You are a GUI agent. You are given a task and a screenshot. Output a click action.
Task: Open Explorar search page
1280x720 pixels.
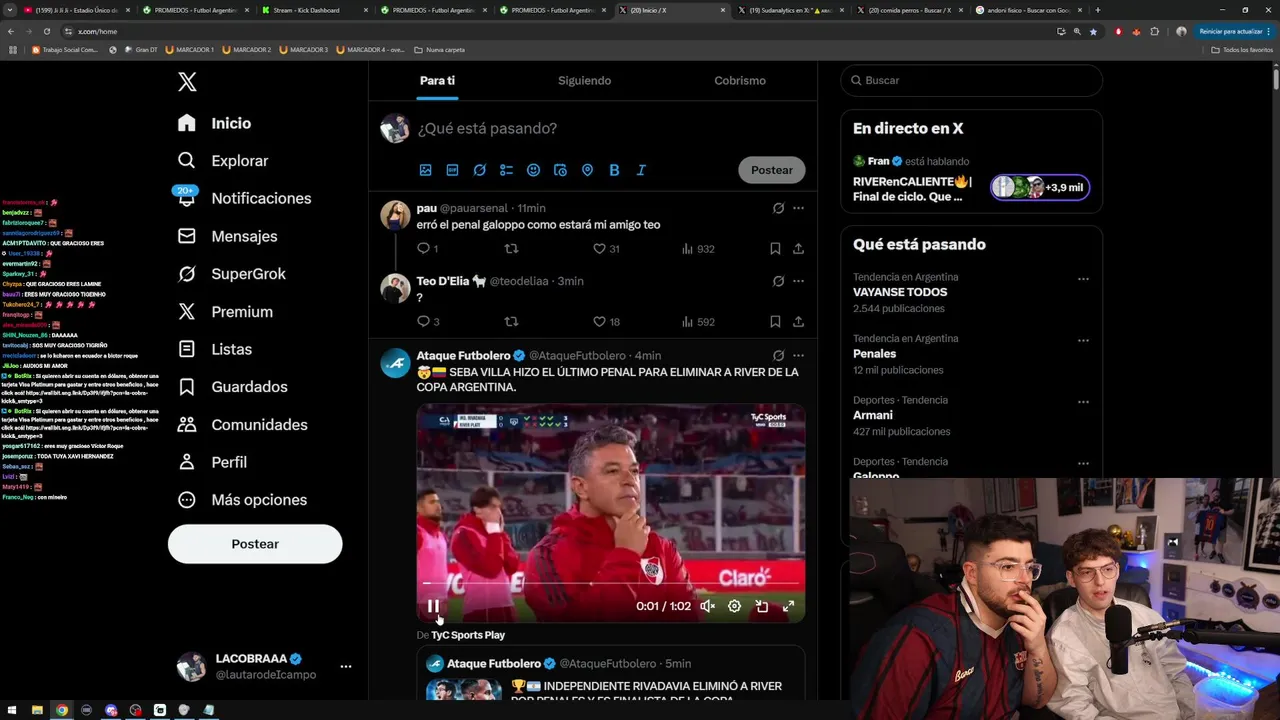223,160
